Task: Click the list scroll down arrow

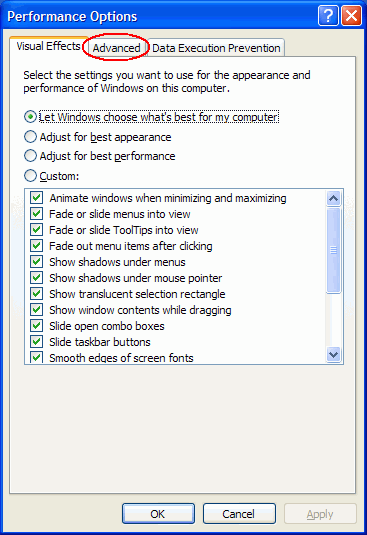Action: 333,355
